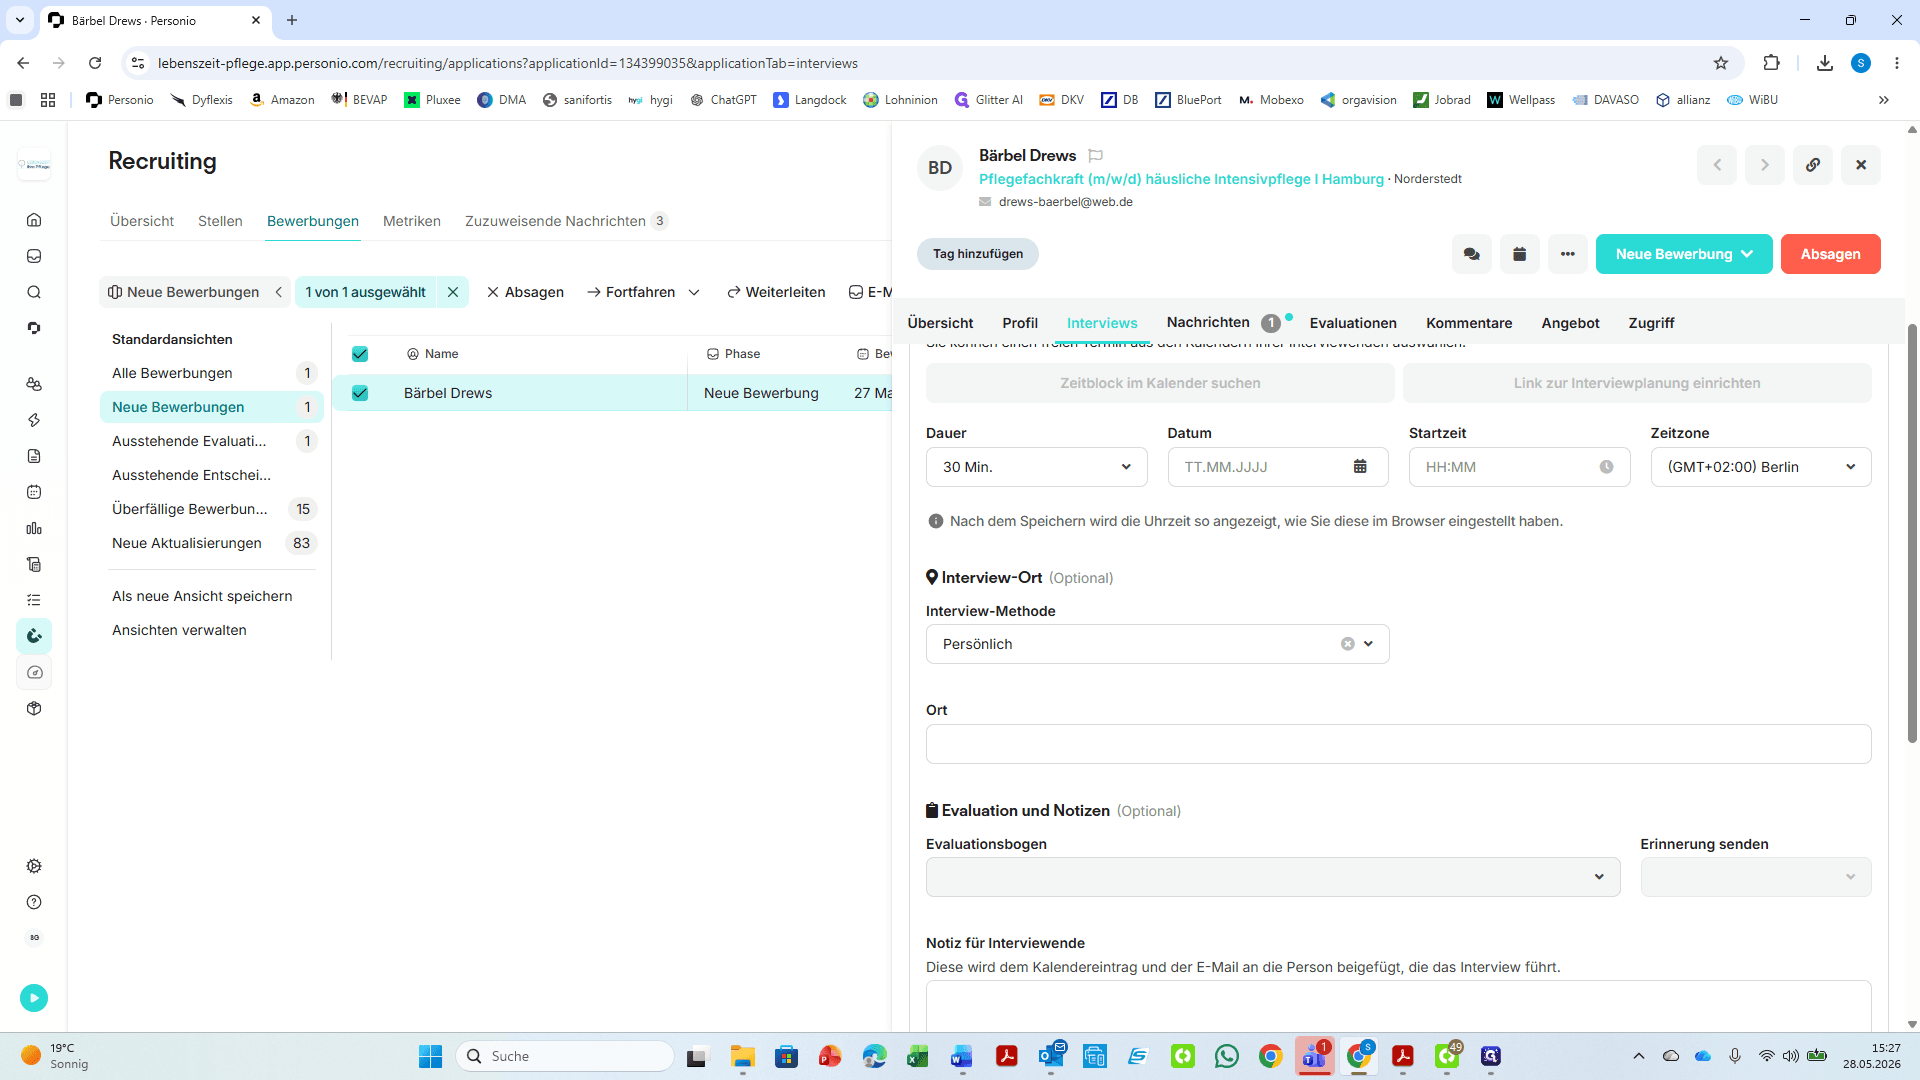Click the Weiterleiten toolbar button
The width and height of the screenshot is (1920, 1080).
[776, 292]
